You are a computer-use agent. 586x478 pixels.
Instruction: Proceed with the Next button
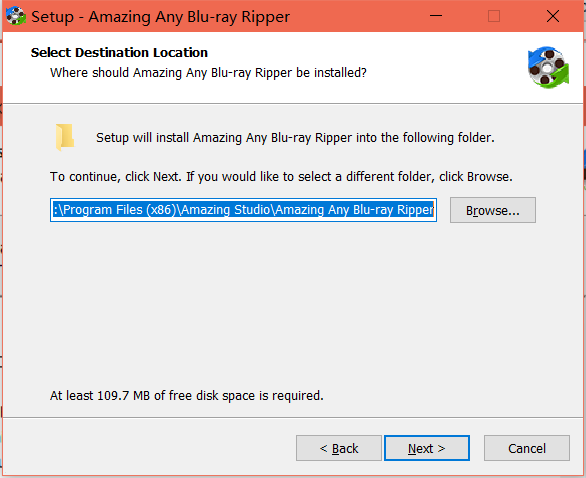coord(427,448)
